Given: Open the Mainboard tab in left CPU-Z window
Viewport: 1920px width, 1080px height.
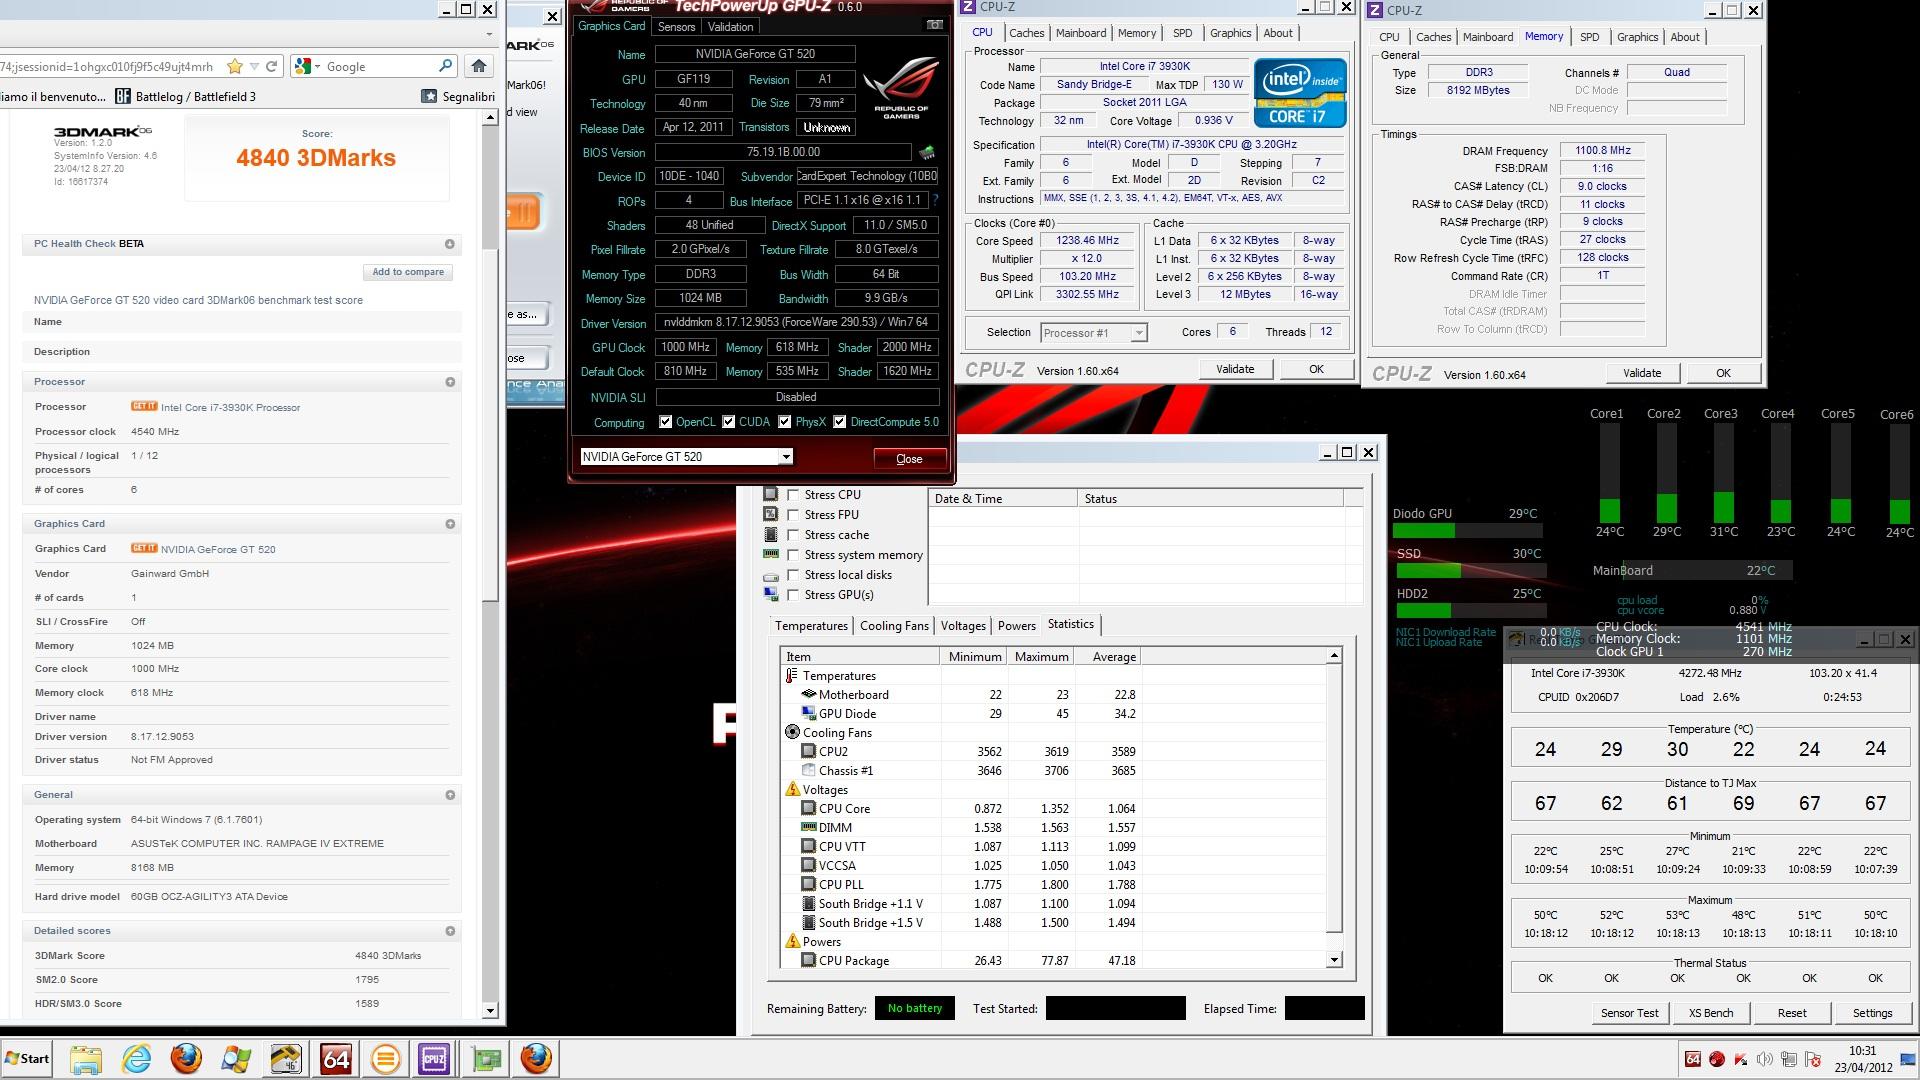Looking at the screenshot, I should coord(1081,33).
